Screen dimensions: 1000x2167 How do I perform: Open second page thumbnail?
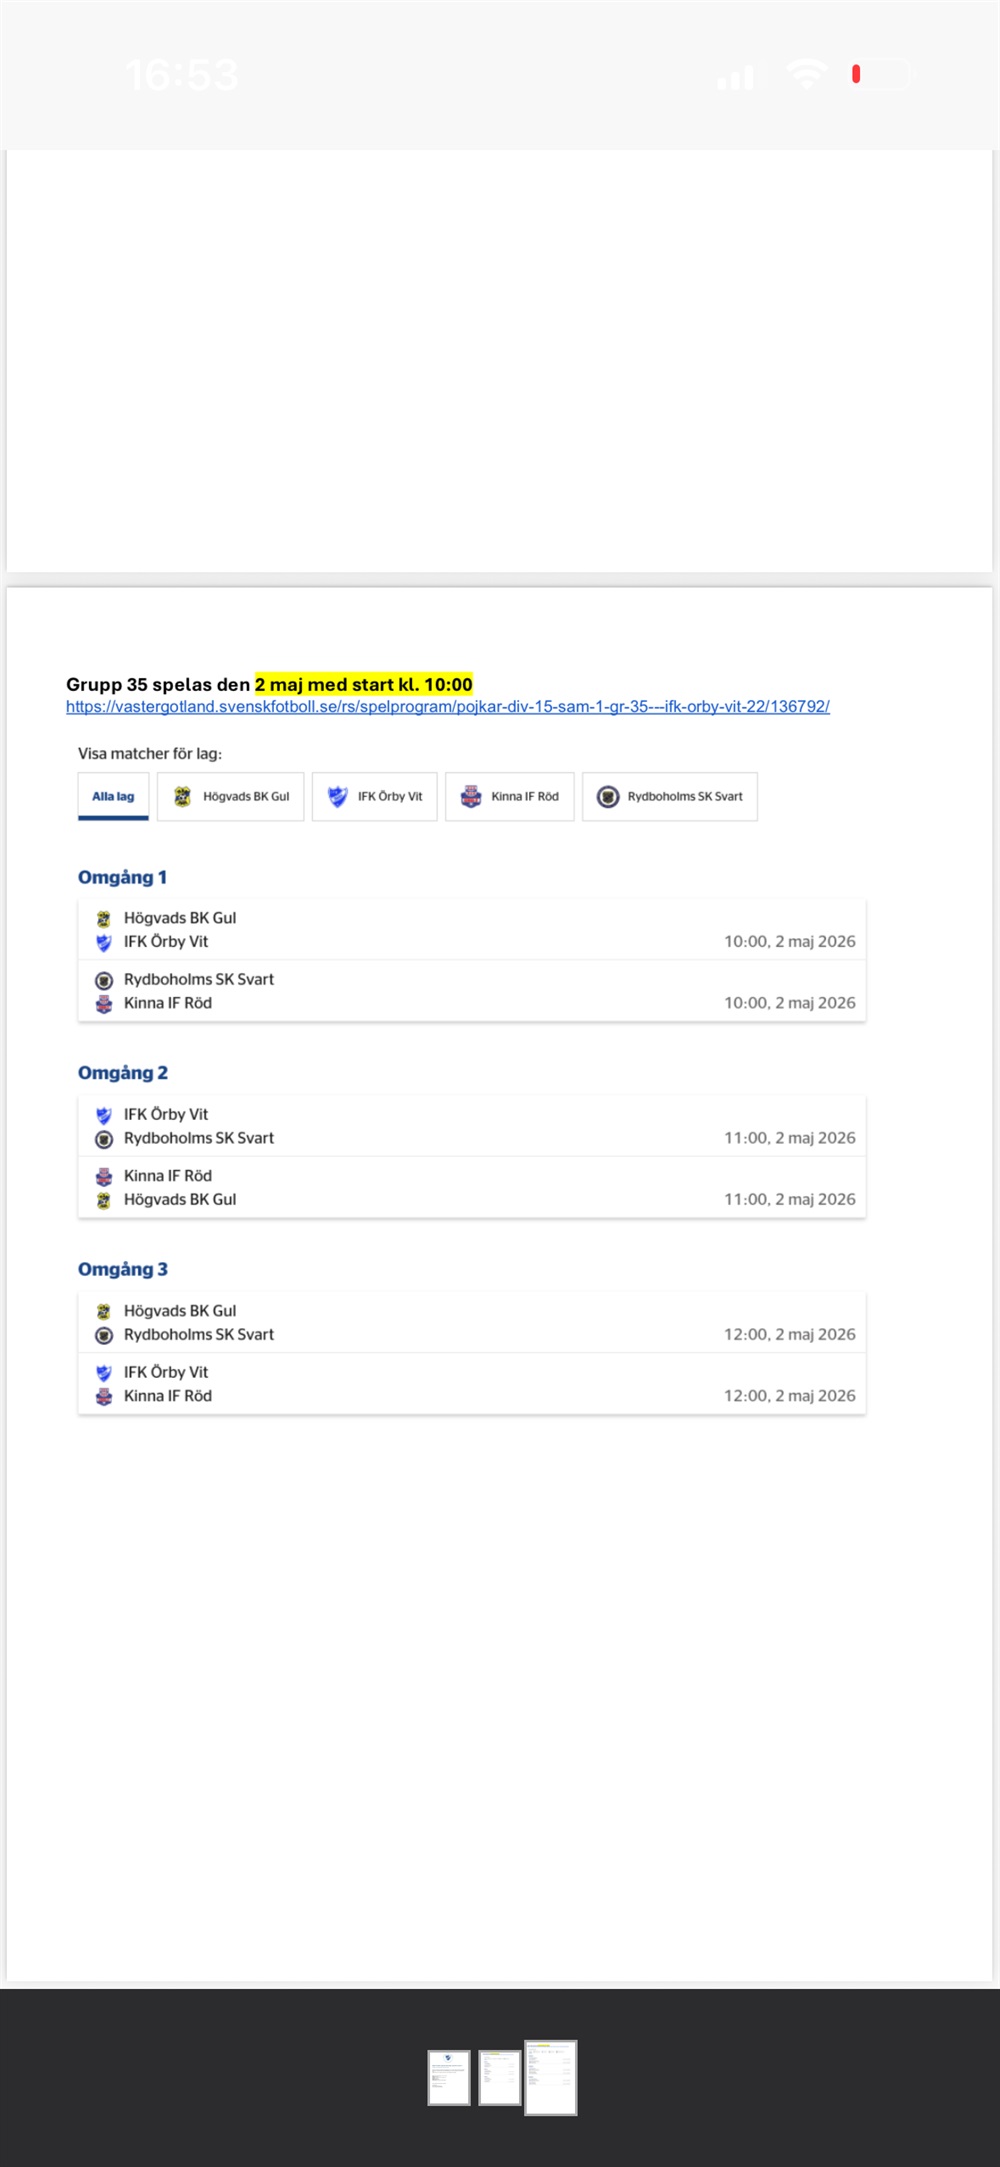499,2077
